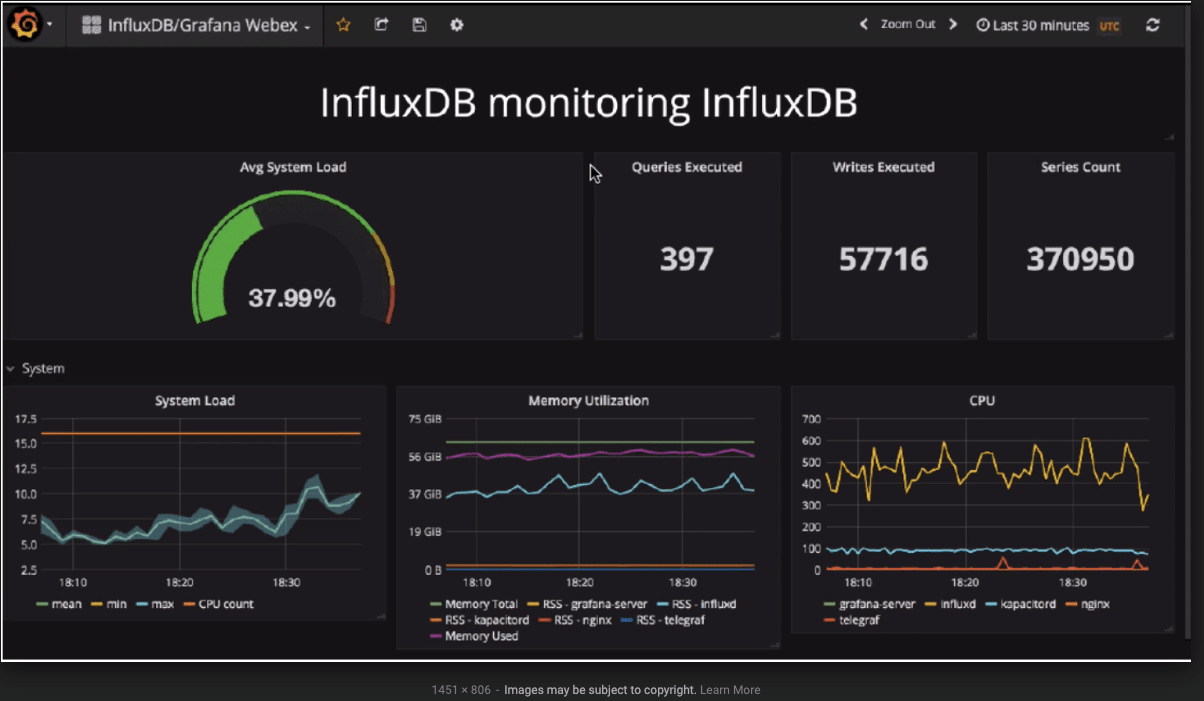Open the Avg System Load panel title menu

pos(292,167)
